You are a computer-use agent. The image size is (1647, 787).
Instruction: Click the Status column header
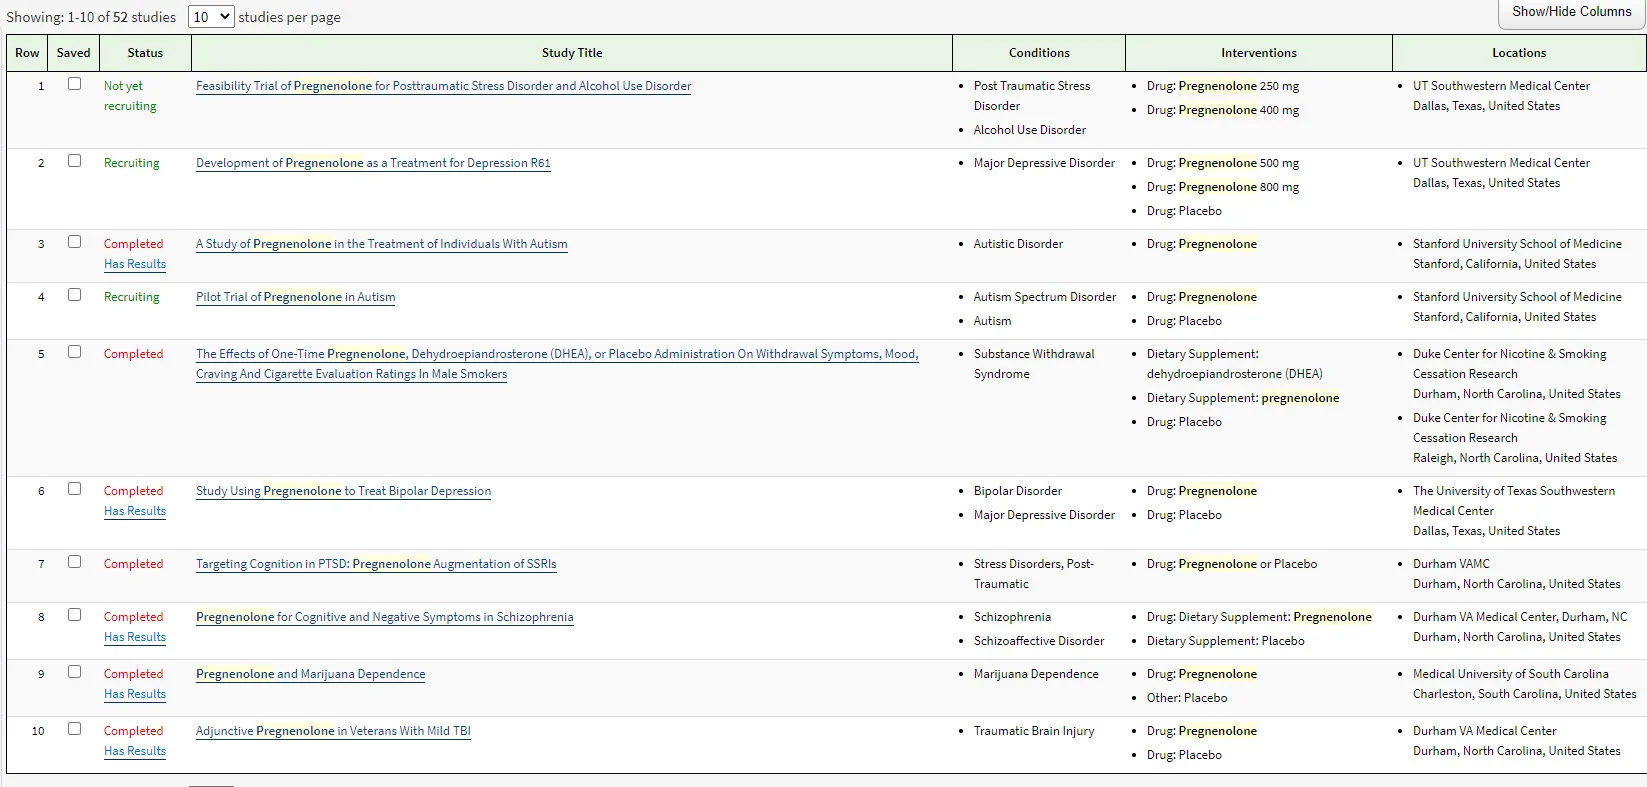pos(145,53)
